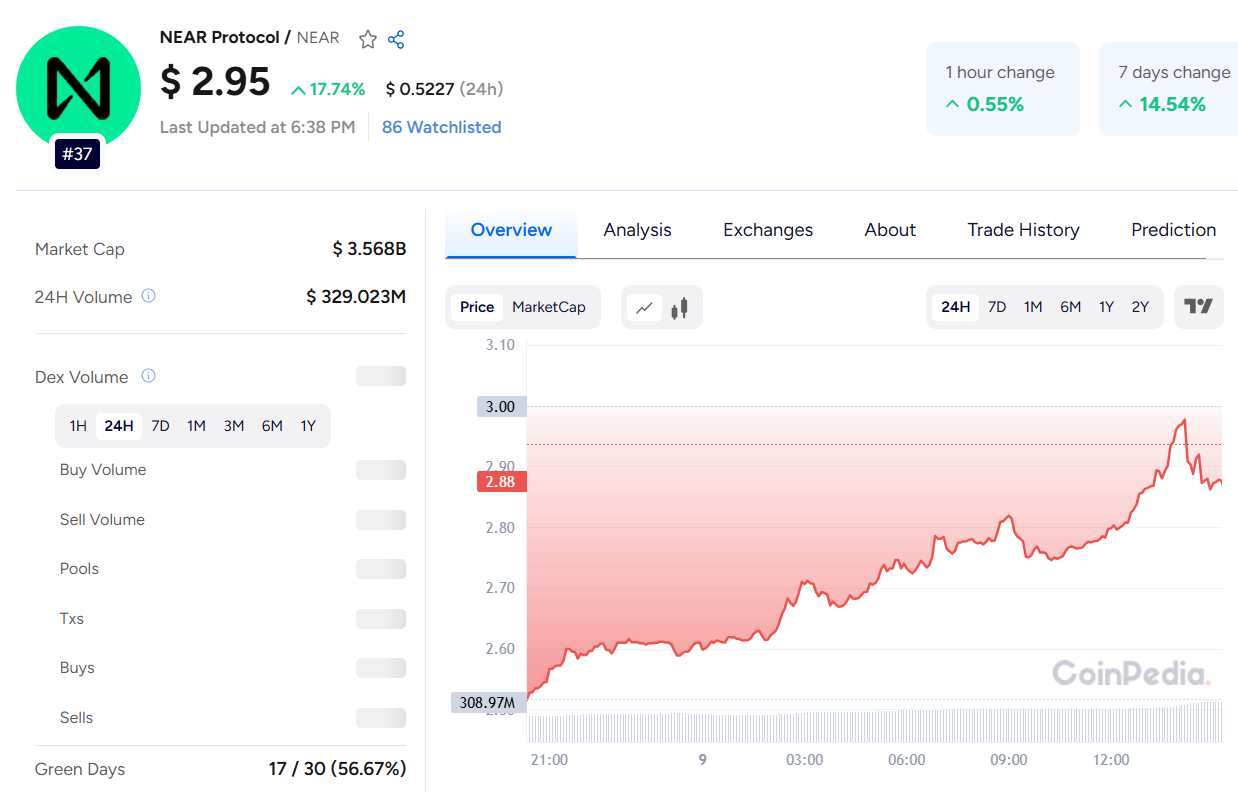This screenshot has height=792, width=1238.
Task: Click the #37 rank badge
Action: click(77, 154)
